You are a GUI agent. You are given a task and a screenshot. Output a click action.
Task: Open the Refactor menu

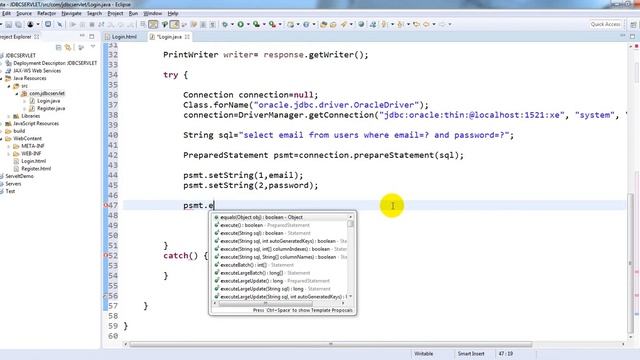tap(47, 13)
